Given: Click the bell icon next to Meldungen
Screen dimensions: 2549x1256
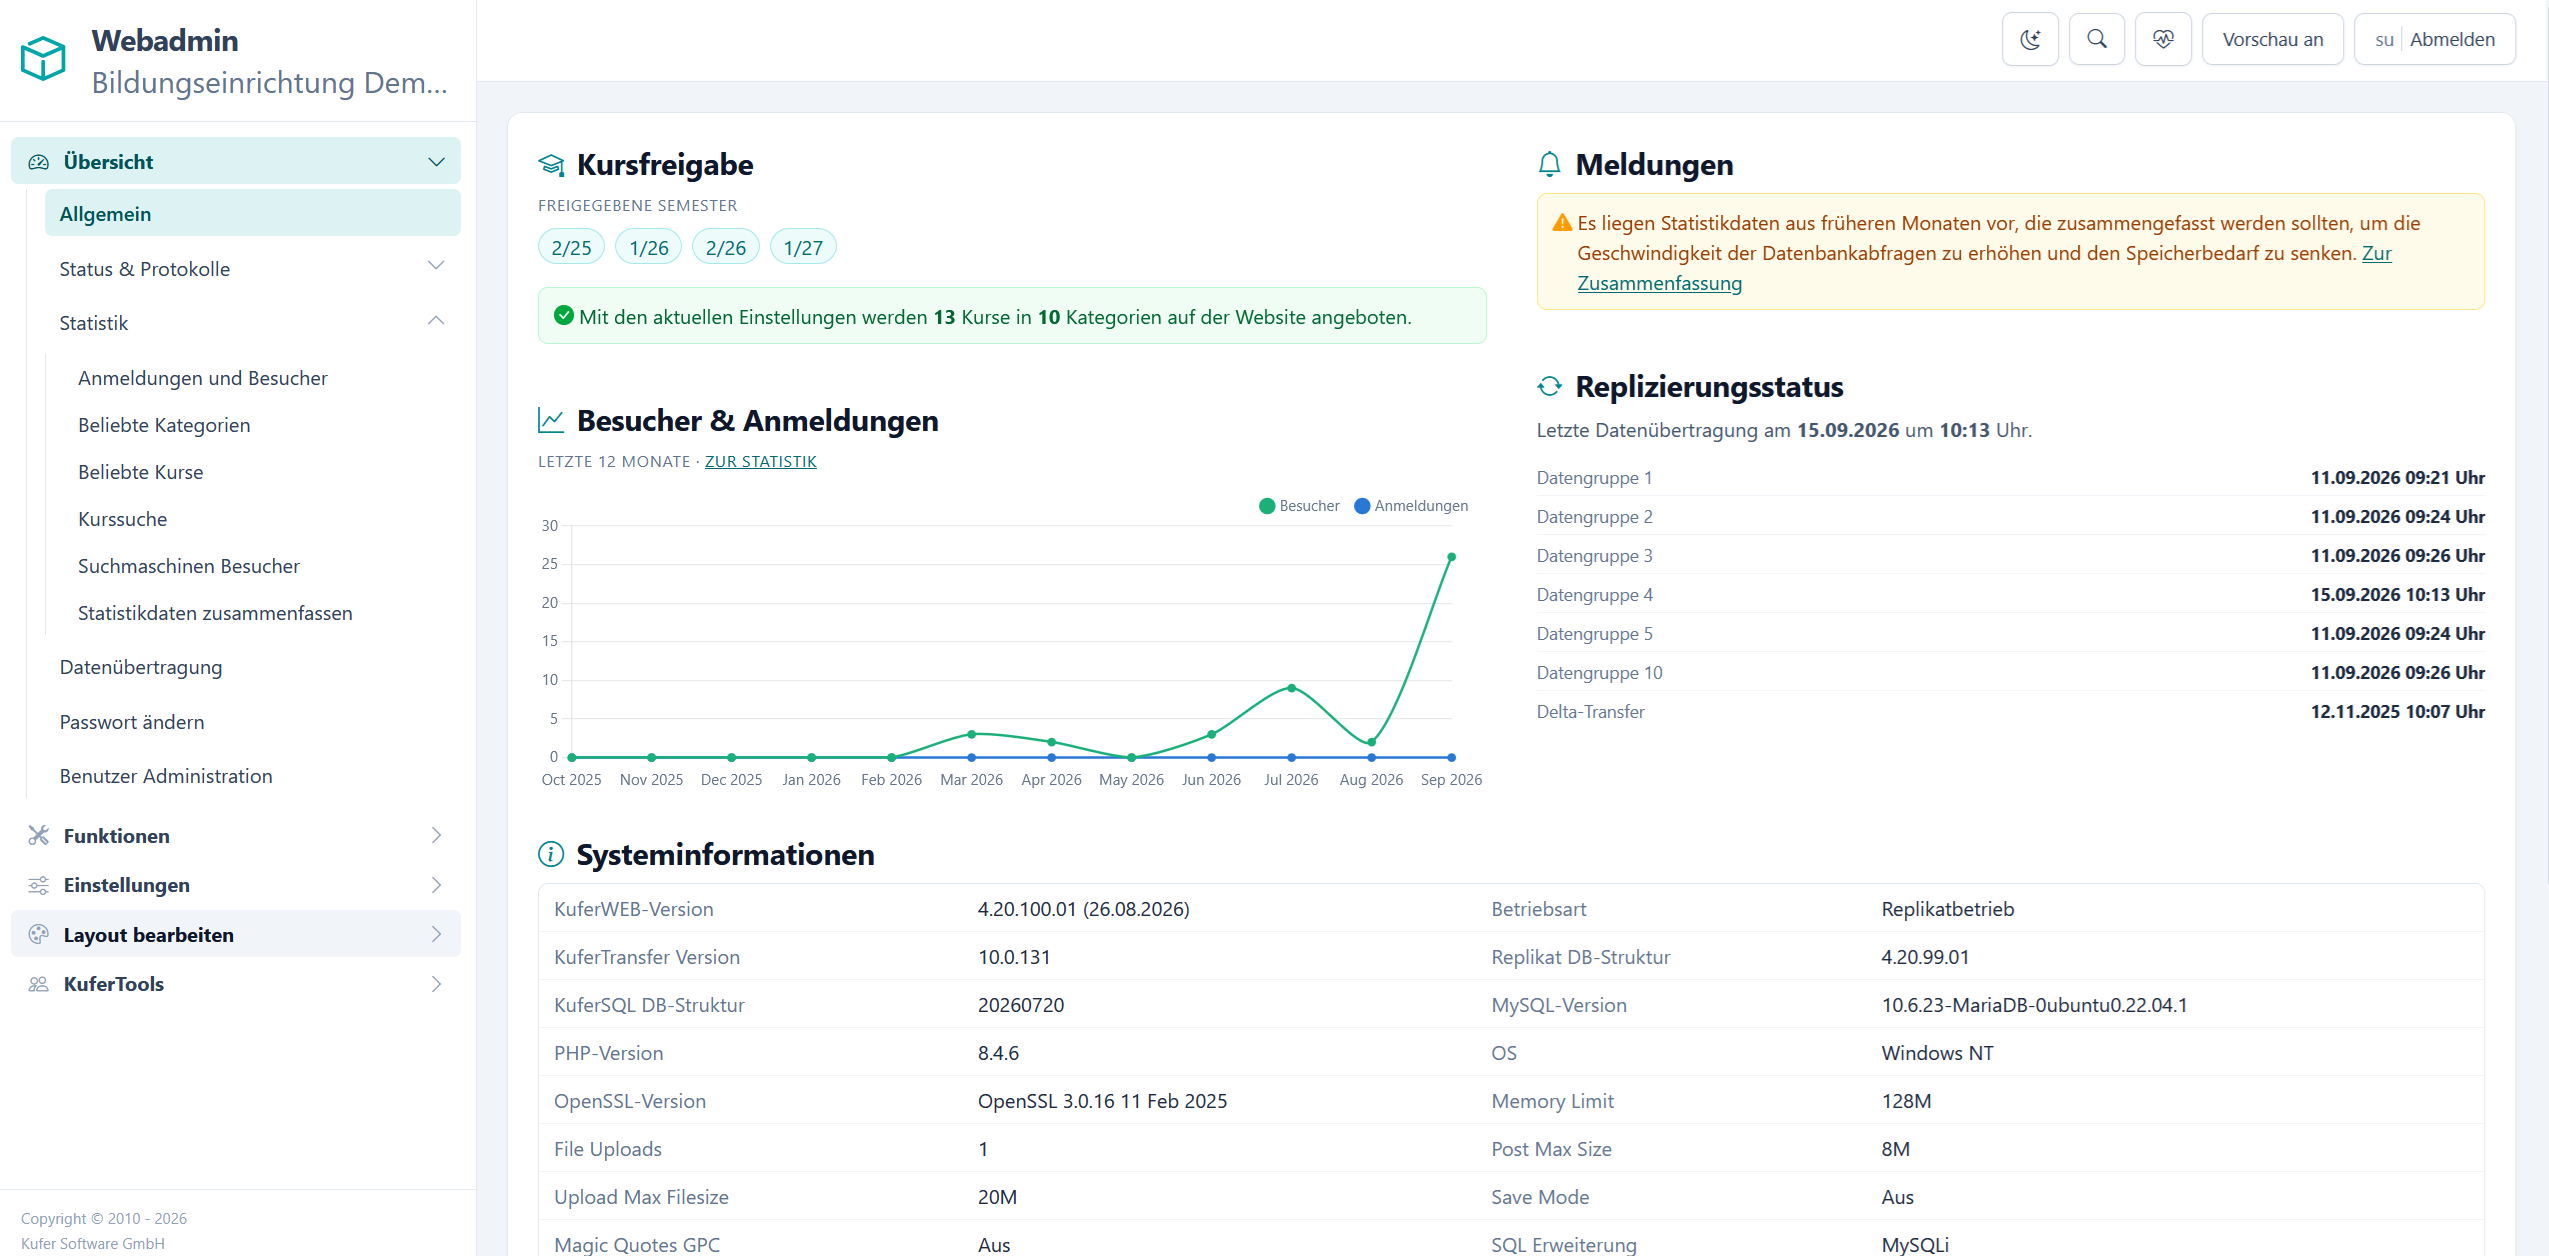Looking at the screenshot, I should [1549, 164].
